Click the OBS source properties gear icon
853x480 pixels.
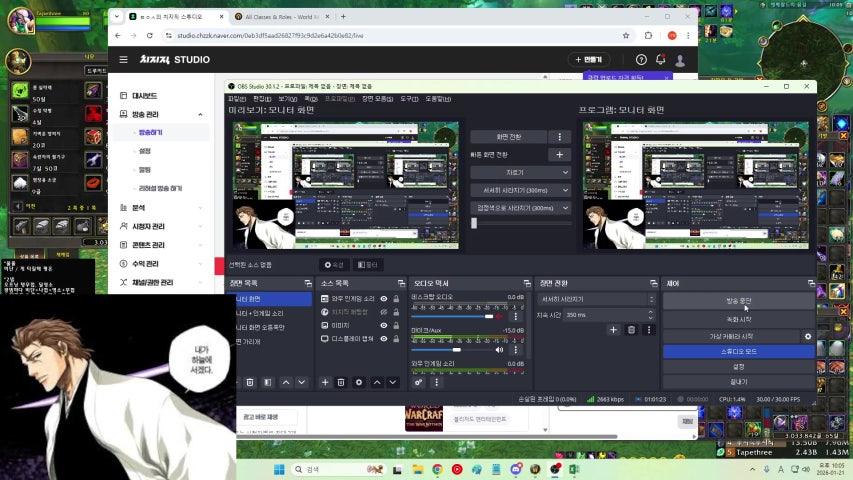[x=359, y=382]
